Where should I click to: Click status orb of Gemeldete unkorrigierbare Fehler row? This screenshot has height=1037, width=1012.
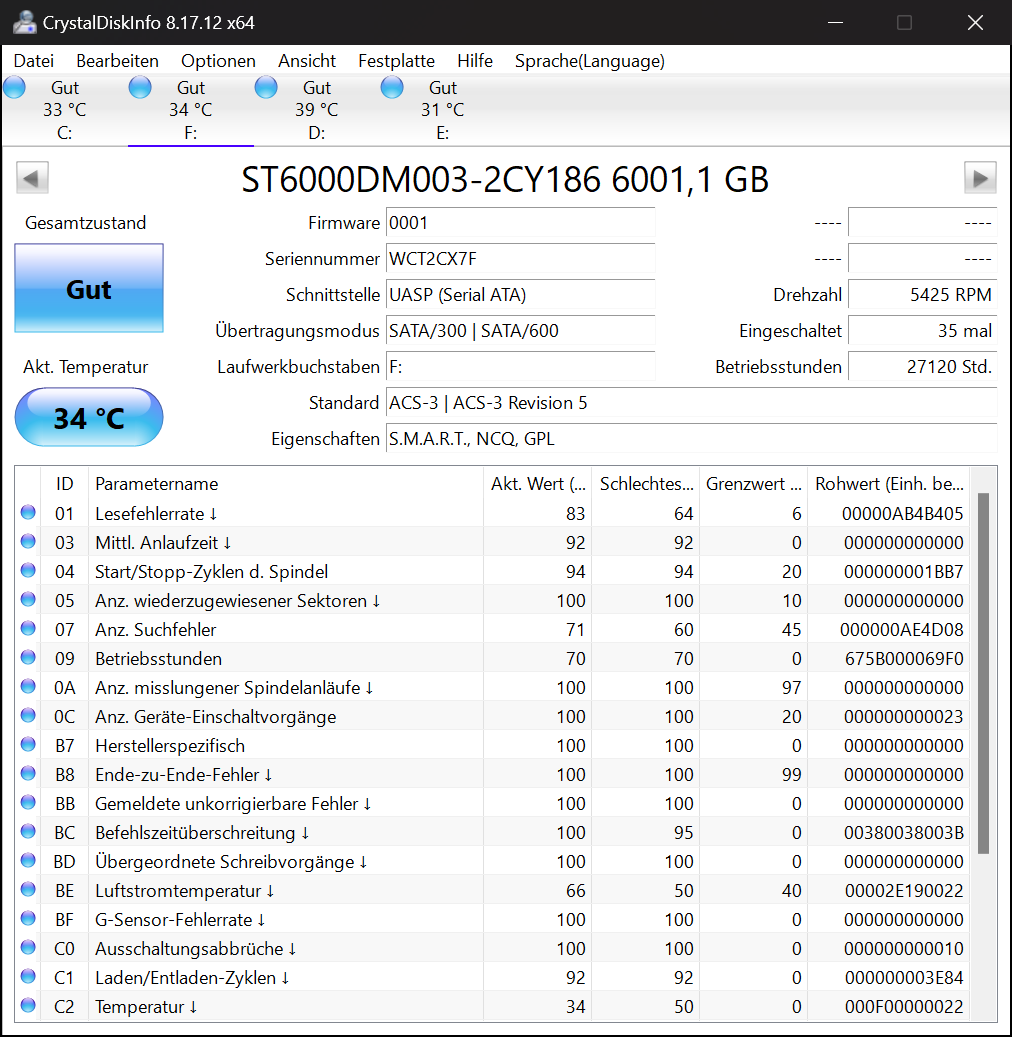28,802
